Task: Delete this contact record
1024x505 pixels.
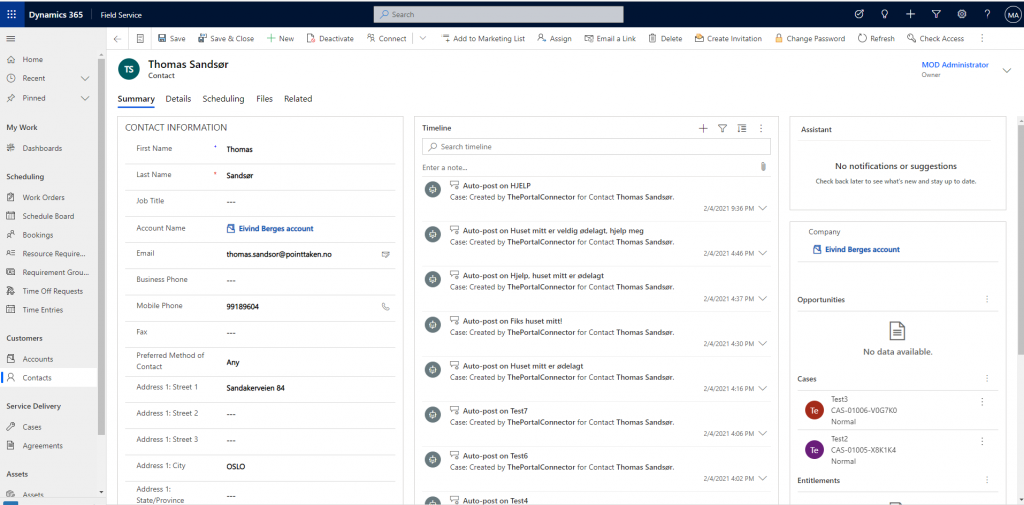Action: [665, 39]
